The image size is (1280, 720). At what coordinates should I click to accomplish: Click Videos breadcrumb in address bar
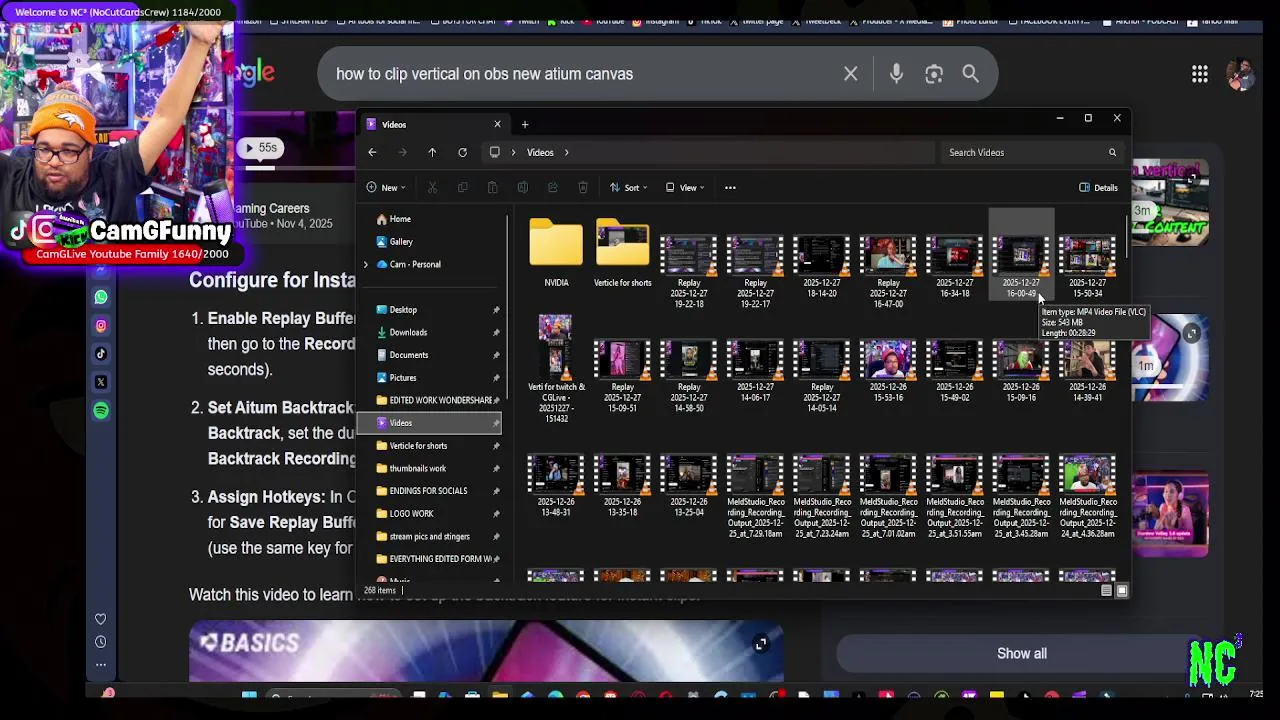pyautogui.click(x=540, y=153)
